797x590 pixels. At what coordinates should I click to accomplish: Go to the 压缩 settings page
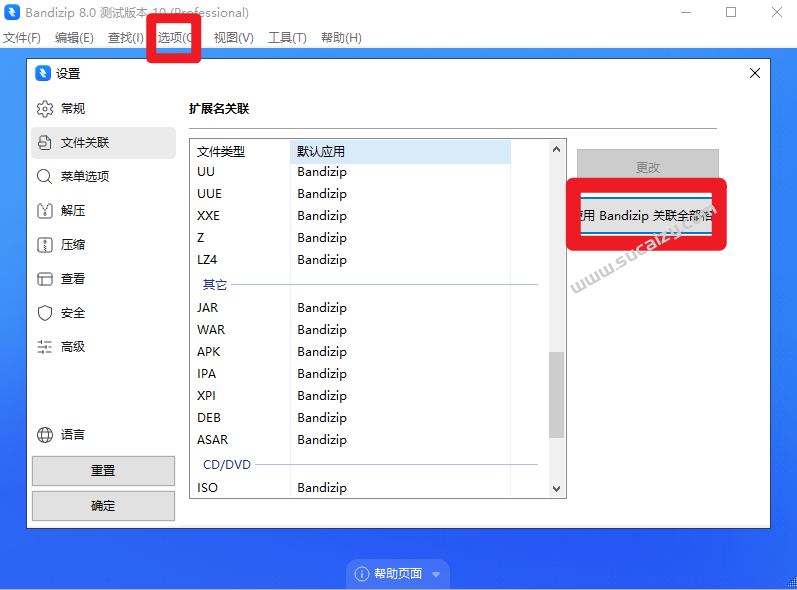point(104,245)
